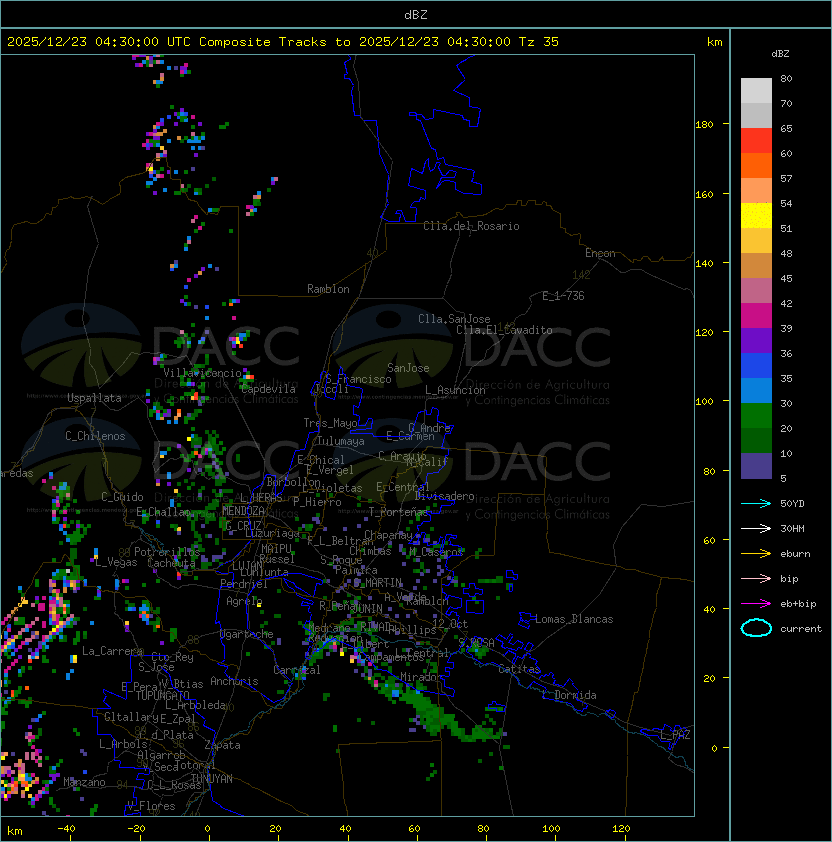Click the '50YD' legend label

coord(792,503)
